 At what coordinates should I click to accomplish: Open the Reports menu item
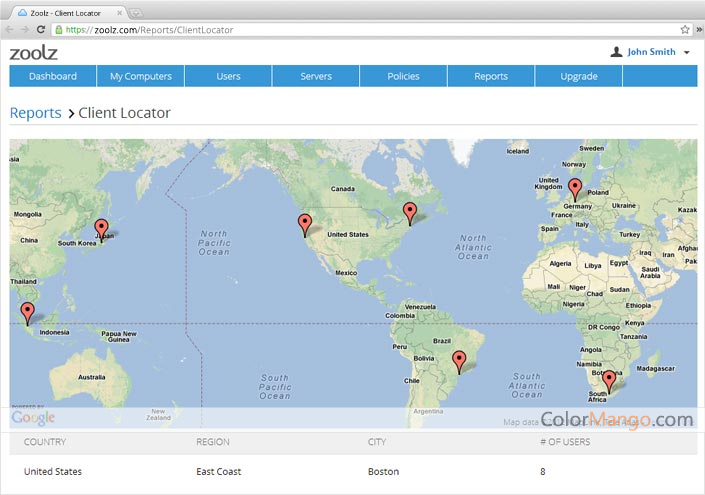coord(491,76)
